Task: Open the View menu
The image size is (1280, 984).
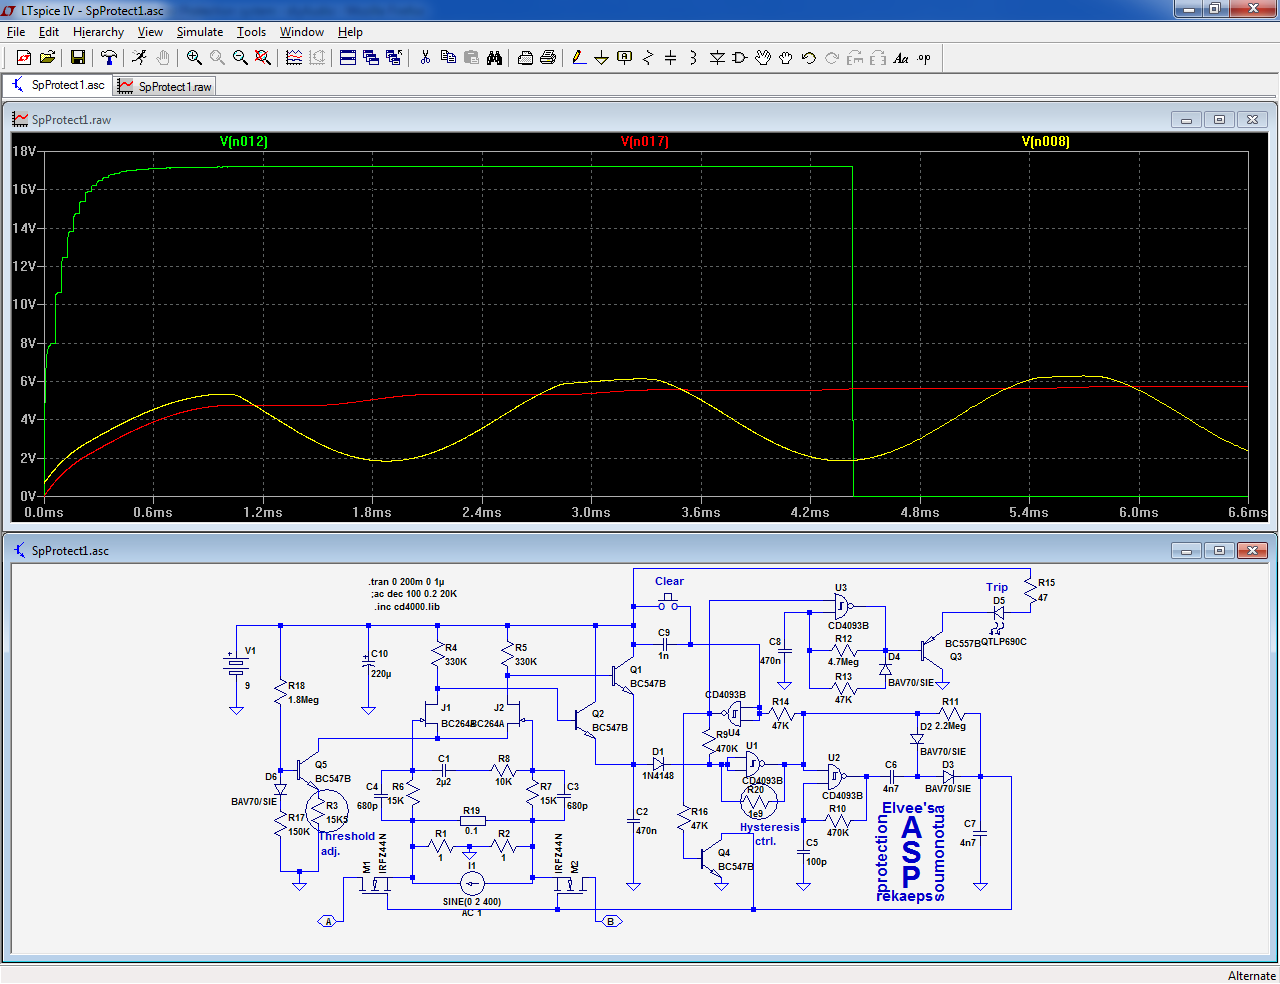Action: tap(150, 32)
